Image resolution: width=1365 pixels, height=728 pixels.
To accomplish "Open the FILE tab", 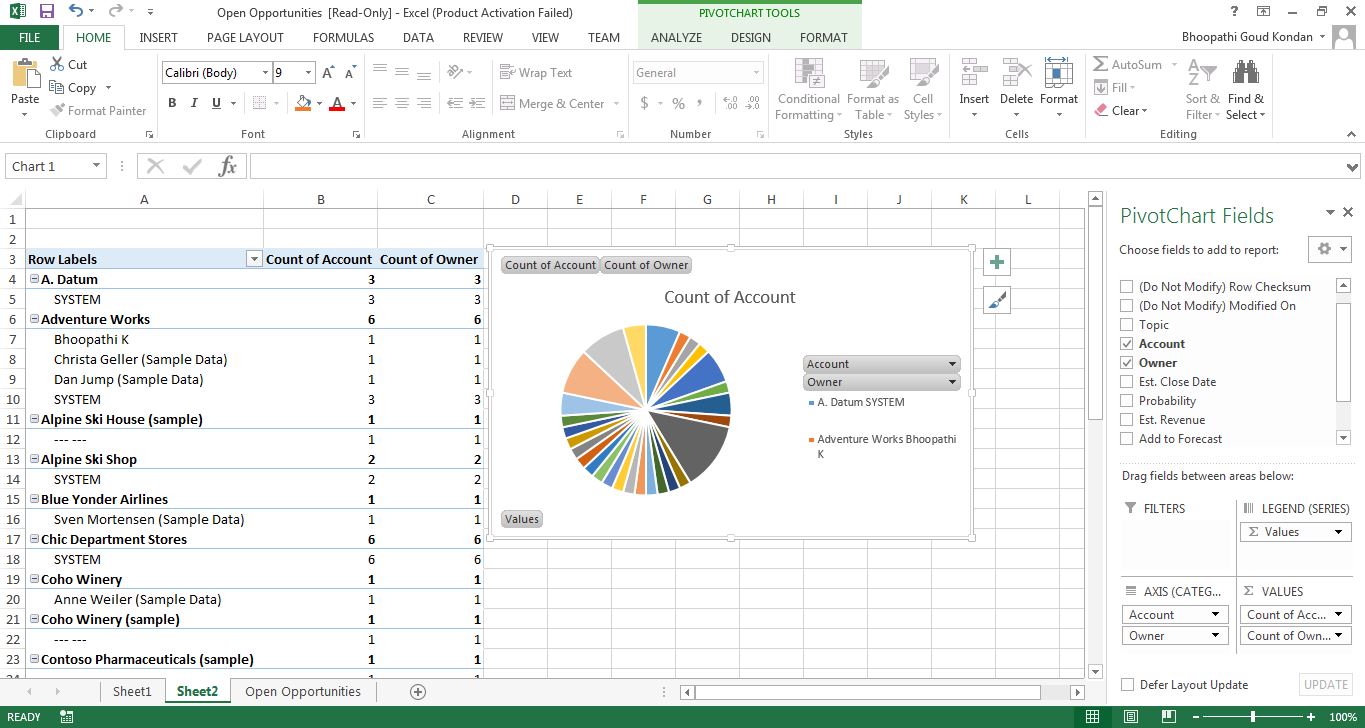I will tap(30, 37).
